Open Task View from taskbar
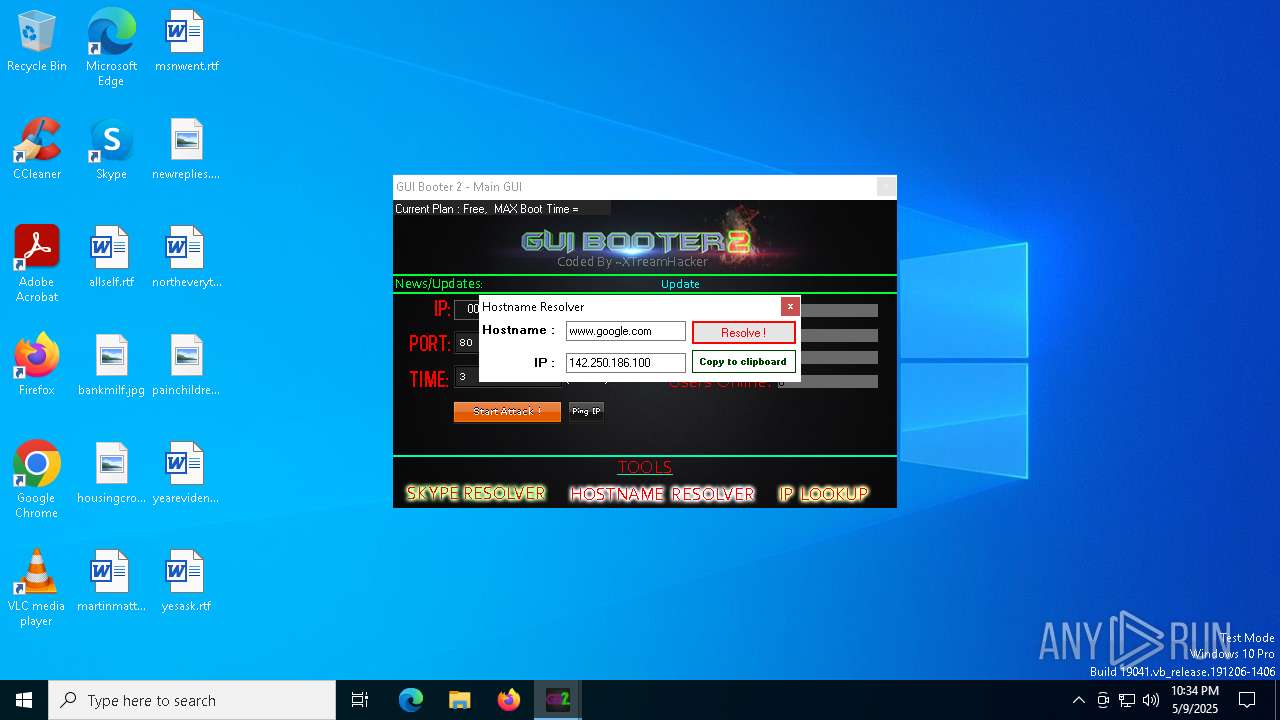The width and height of the screenshot is (1280, 720). pyautogui.click(x=360, y=700)
